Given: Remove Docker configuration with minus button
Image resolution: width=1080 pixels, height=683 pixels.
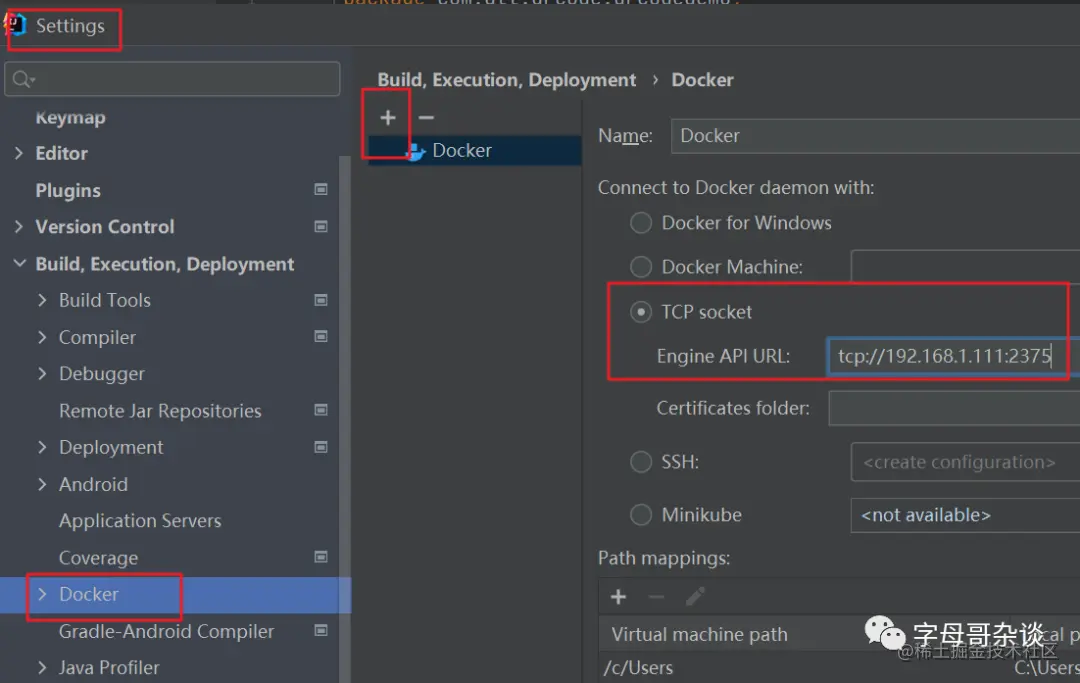Looking at the screenshot, I should pos(426,118).
